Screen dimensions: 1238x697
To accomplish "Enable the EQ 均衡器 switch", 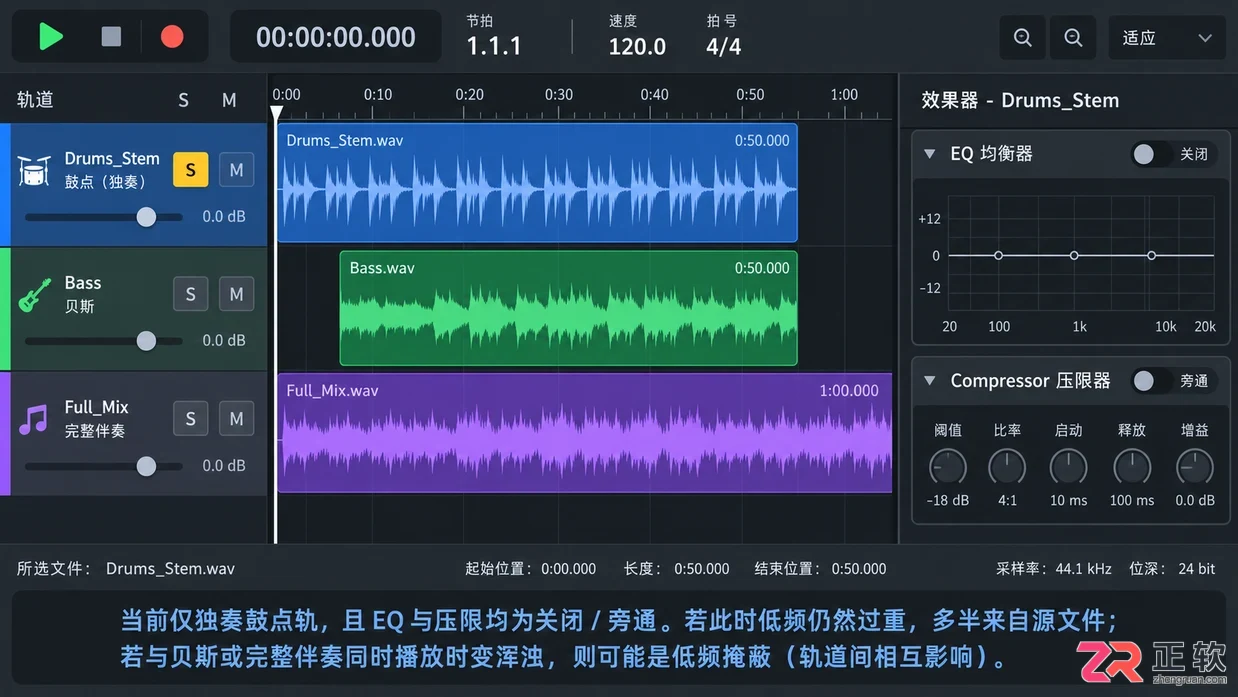I will coord(1151,154).
